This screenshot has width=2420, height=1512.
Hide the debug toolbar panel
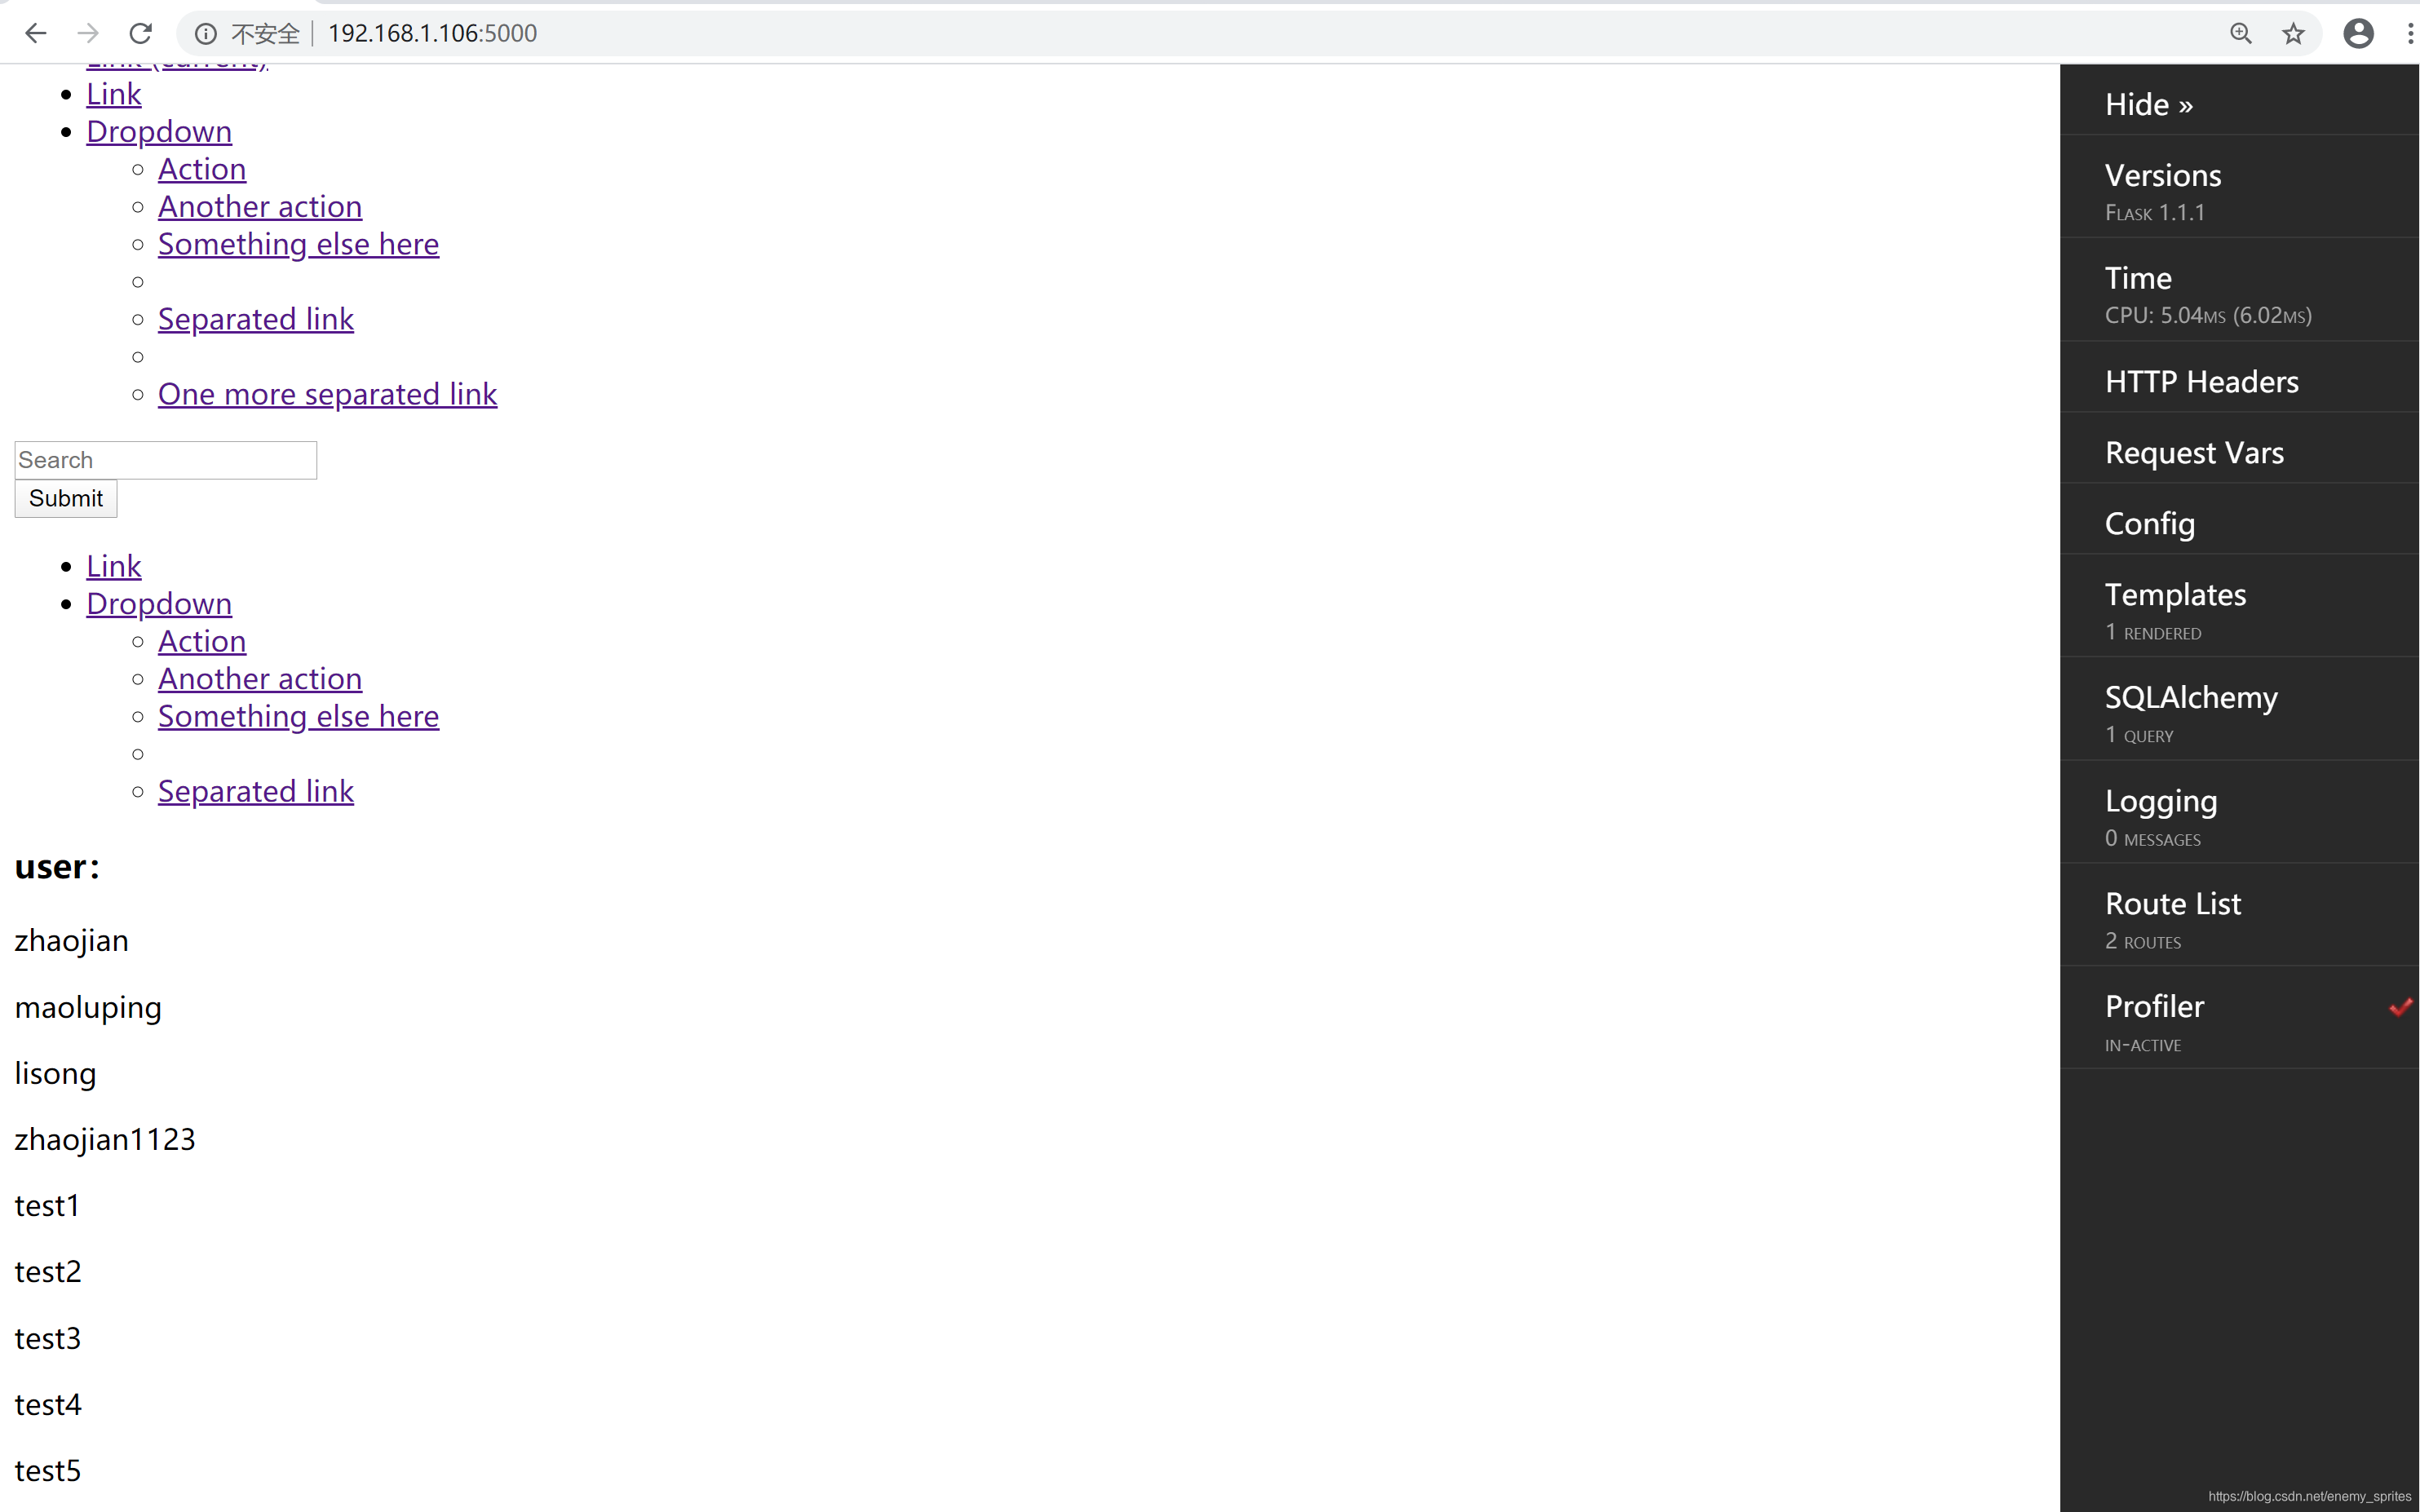point(2148,104)
